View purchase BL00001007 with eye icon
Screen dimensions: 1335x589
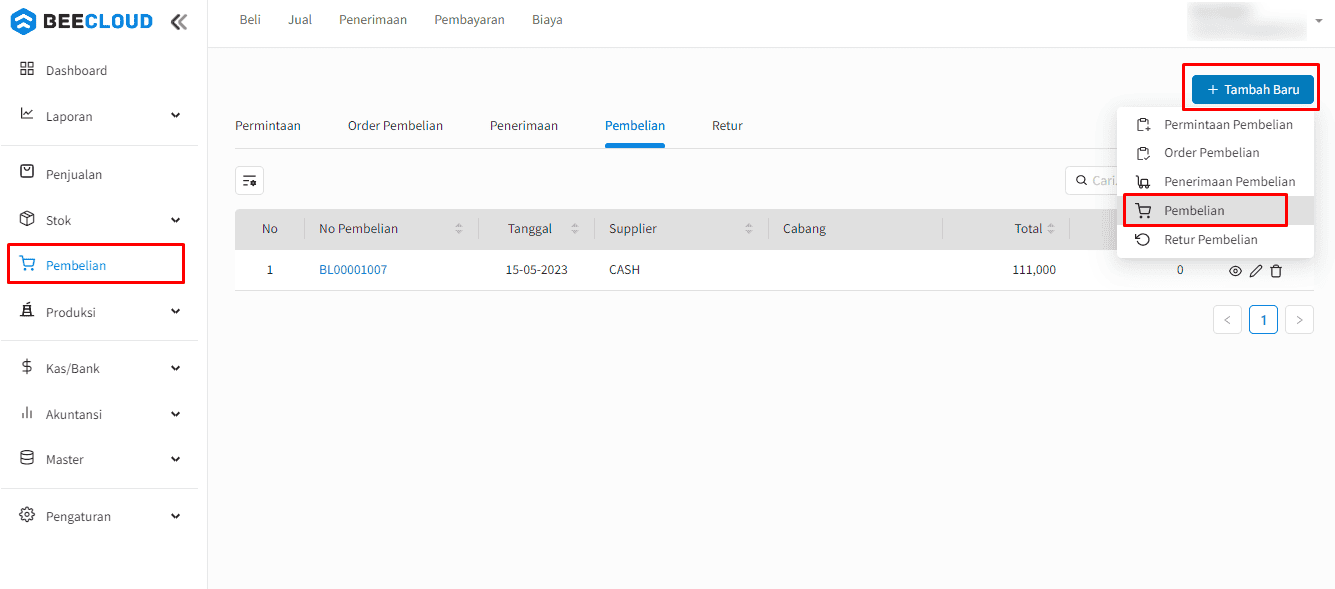point(1235,271)
